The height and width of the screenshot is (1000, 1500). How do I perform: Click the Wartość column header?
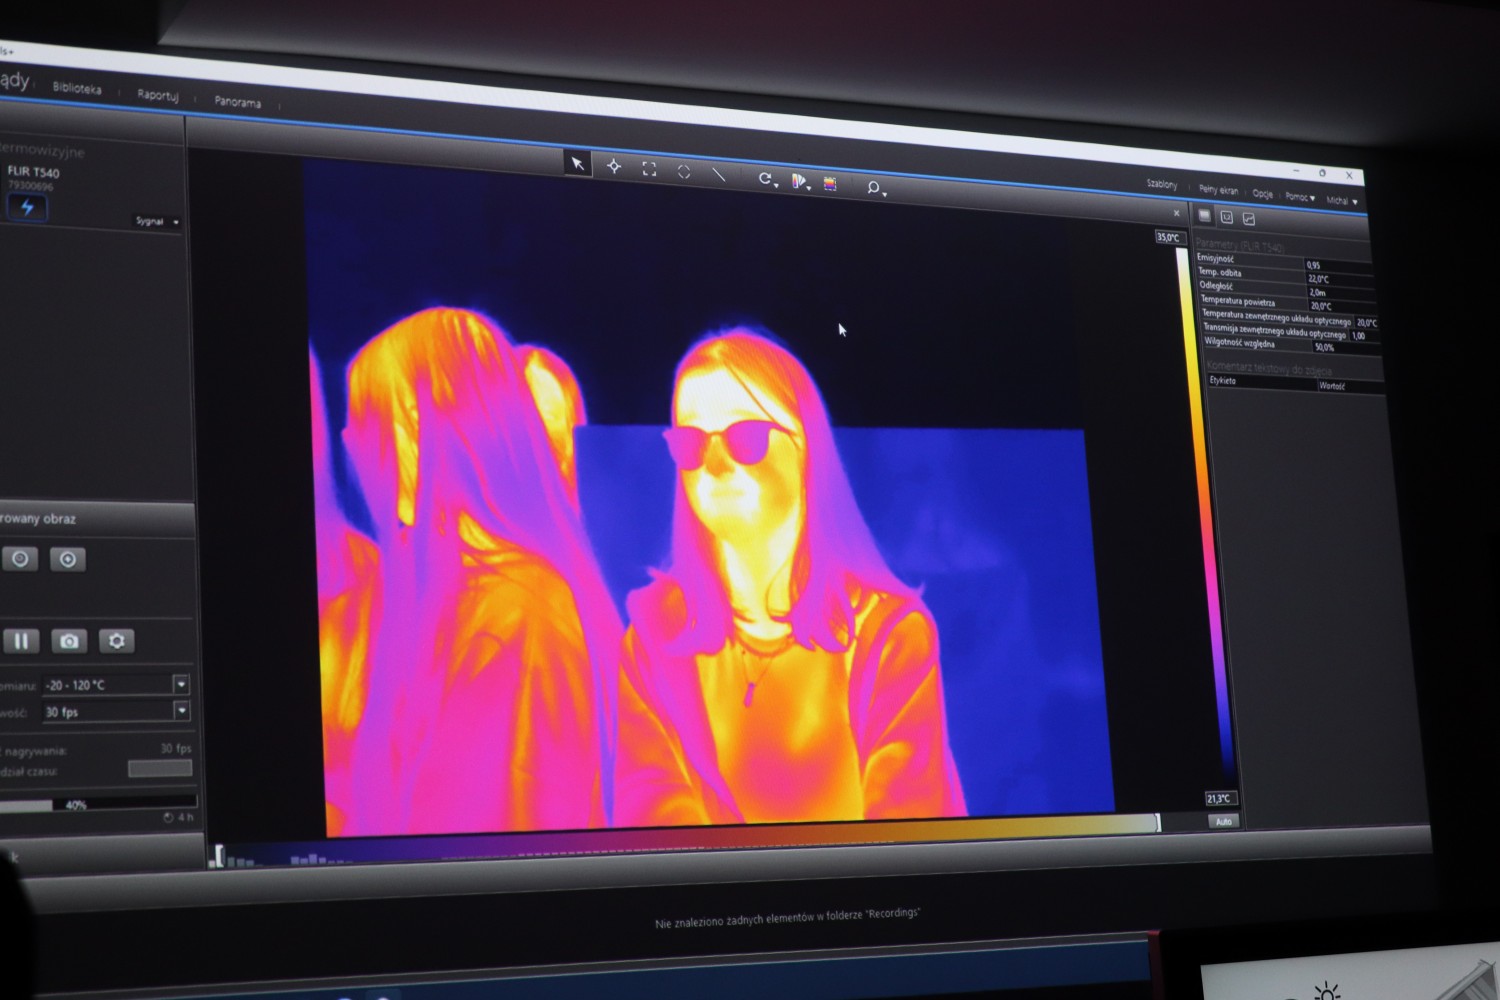click(1351, 386)
